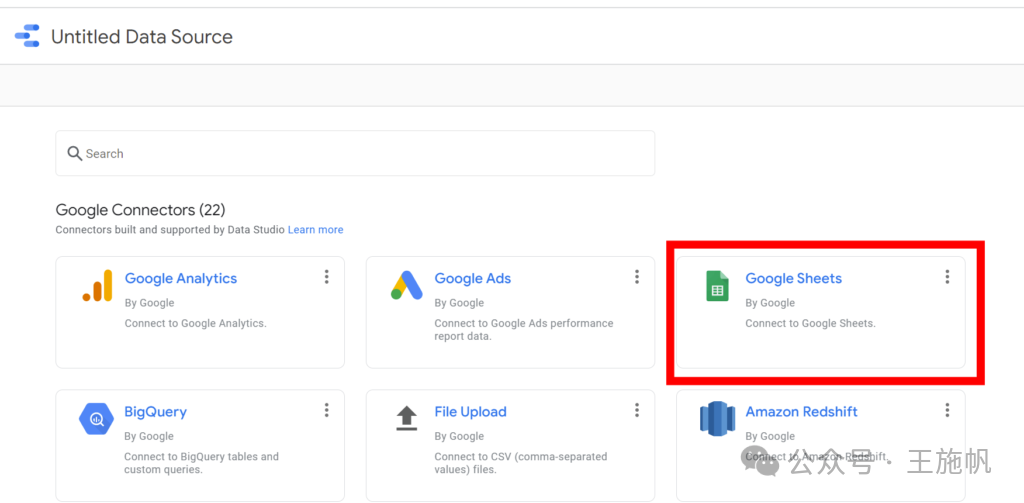Select the Google Ads connector title
Image resolution: width=1024 pixels, height=503 pixels.
(473, 278)
